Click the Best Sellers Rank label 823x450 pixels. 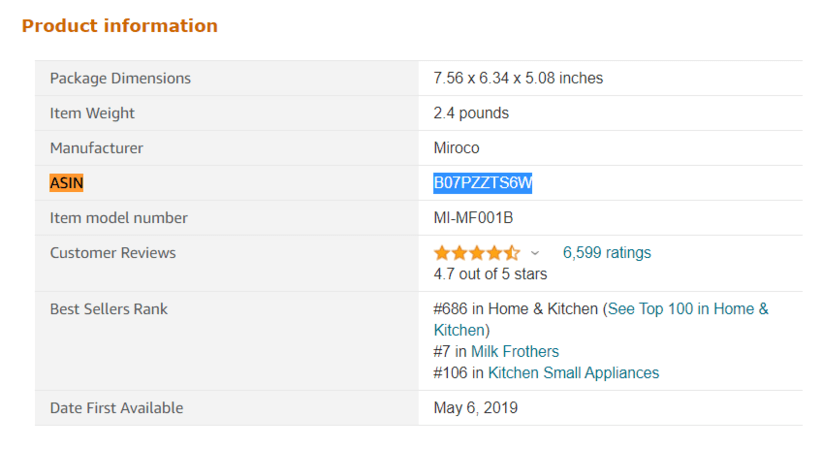pyautogui.click(x=109, y=309)
